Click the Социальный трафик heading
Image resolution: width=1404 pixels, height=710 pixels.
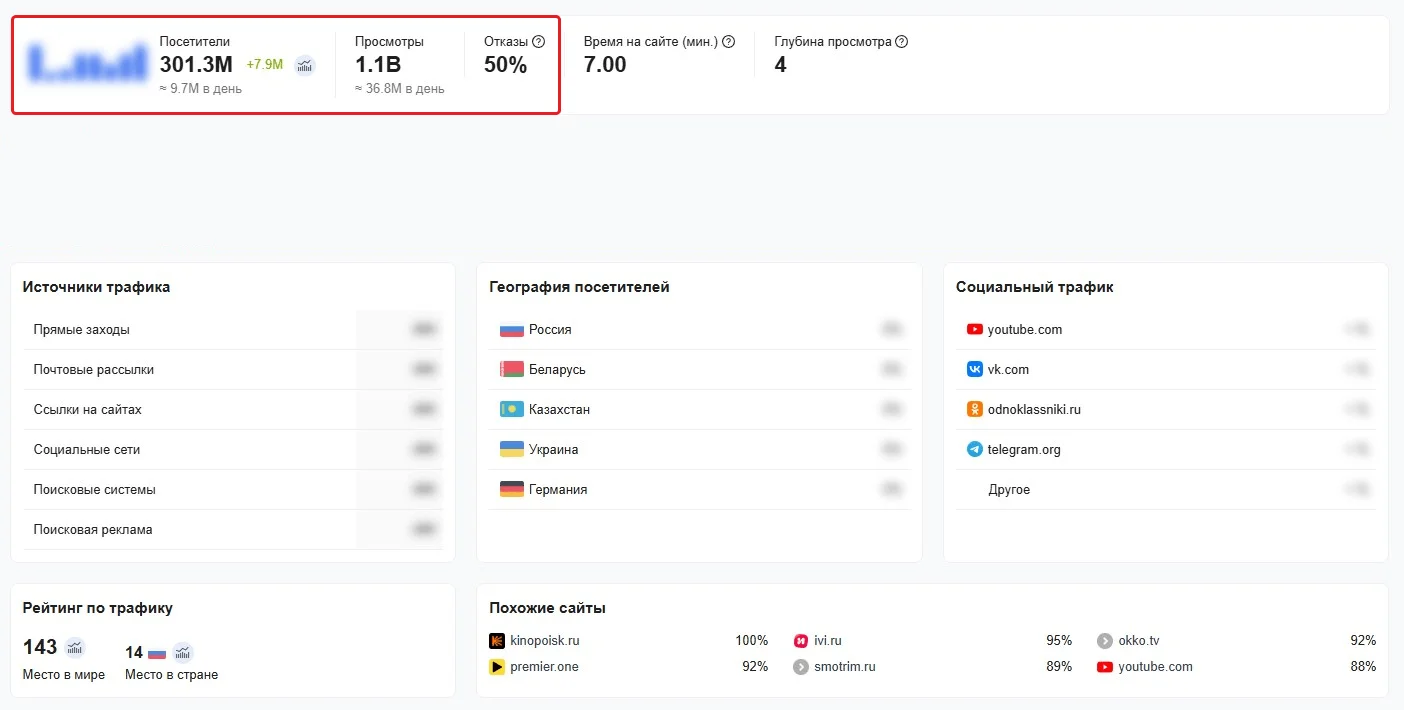coord(1034,287)
